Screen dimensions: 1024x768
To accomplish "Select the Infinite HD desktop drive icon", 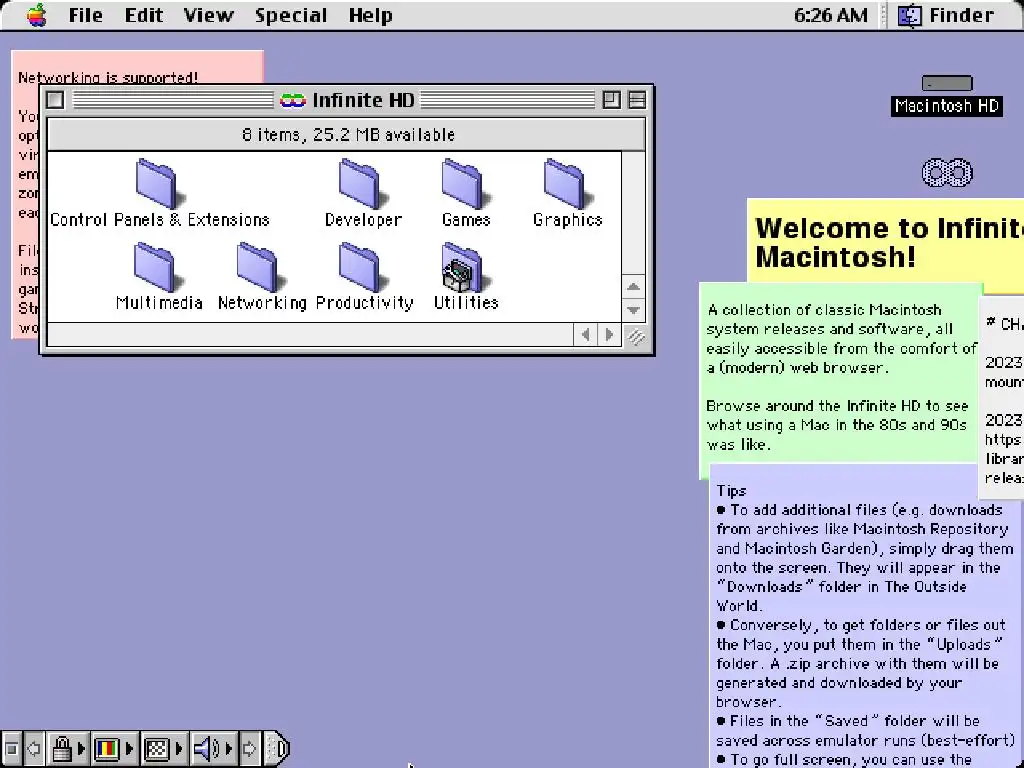I will point(947,172).
